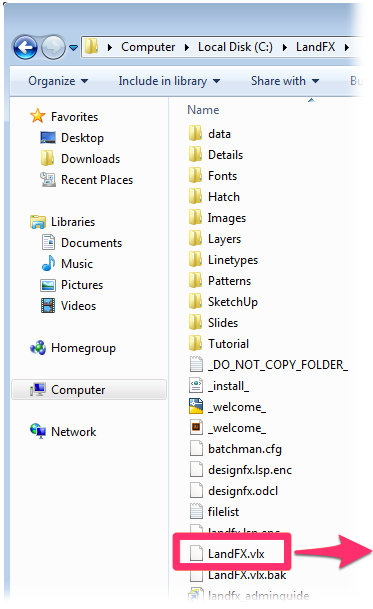Select the LandFX.vlx file
Screen dimensions: 373x609
(236, 553)
